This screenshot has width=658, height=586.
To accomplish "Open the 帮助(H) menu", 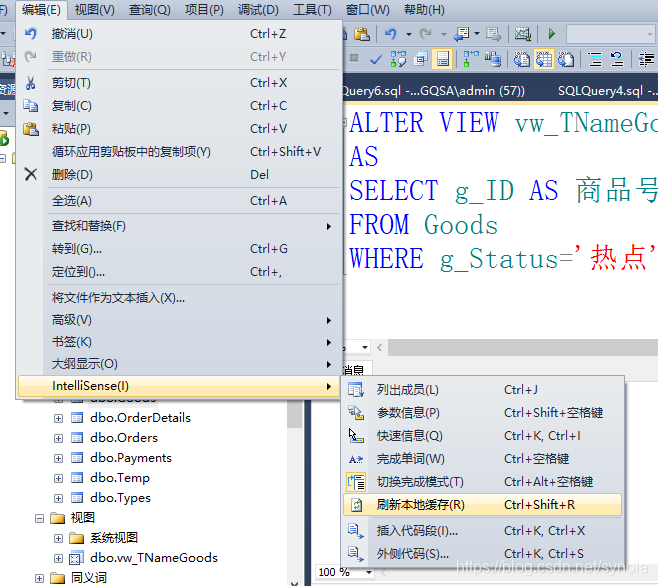I will [424, 10].
